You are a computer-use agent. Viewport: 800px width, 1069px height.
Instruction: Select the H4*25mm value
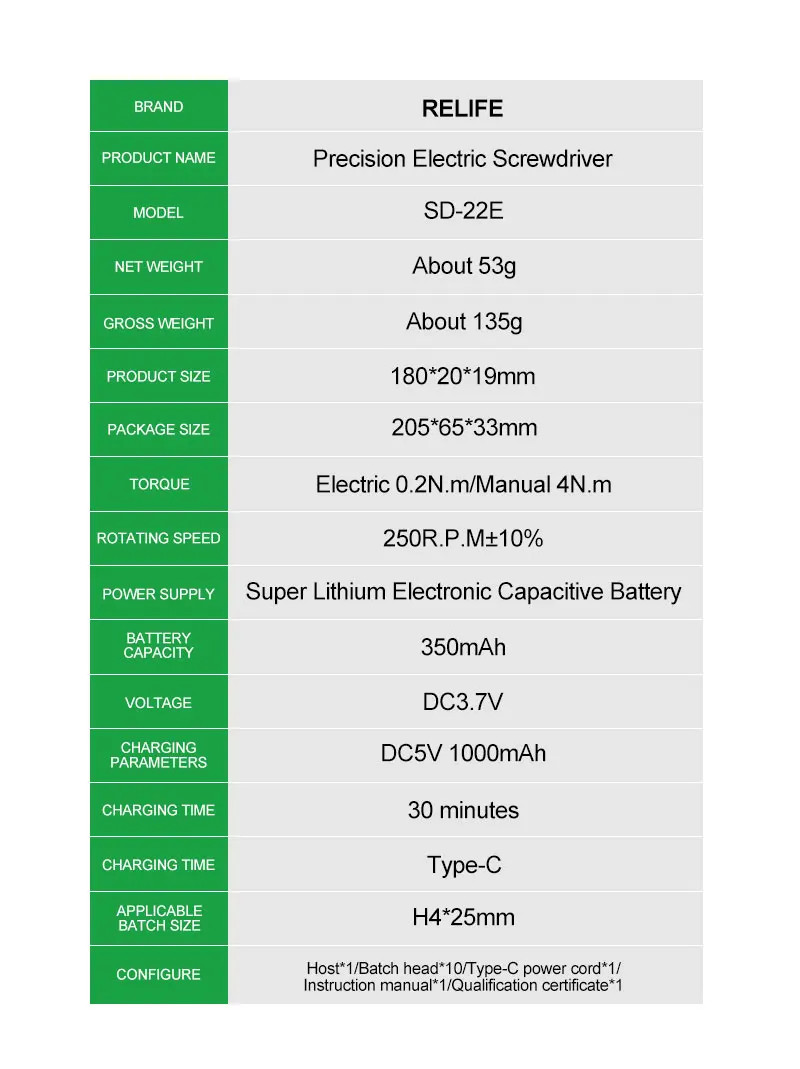click(x=463, y=918)
